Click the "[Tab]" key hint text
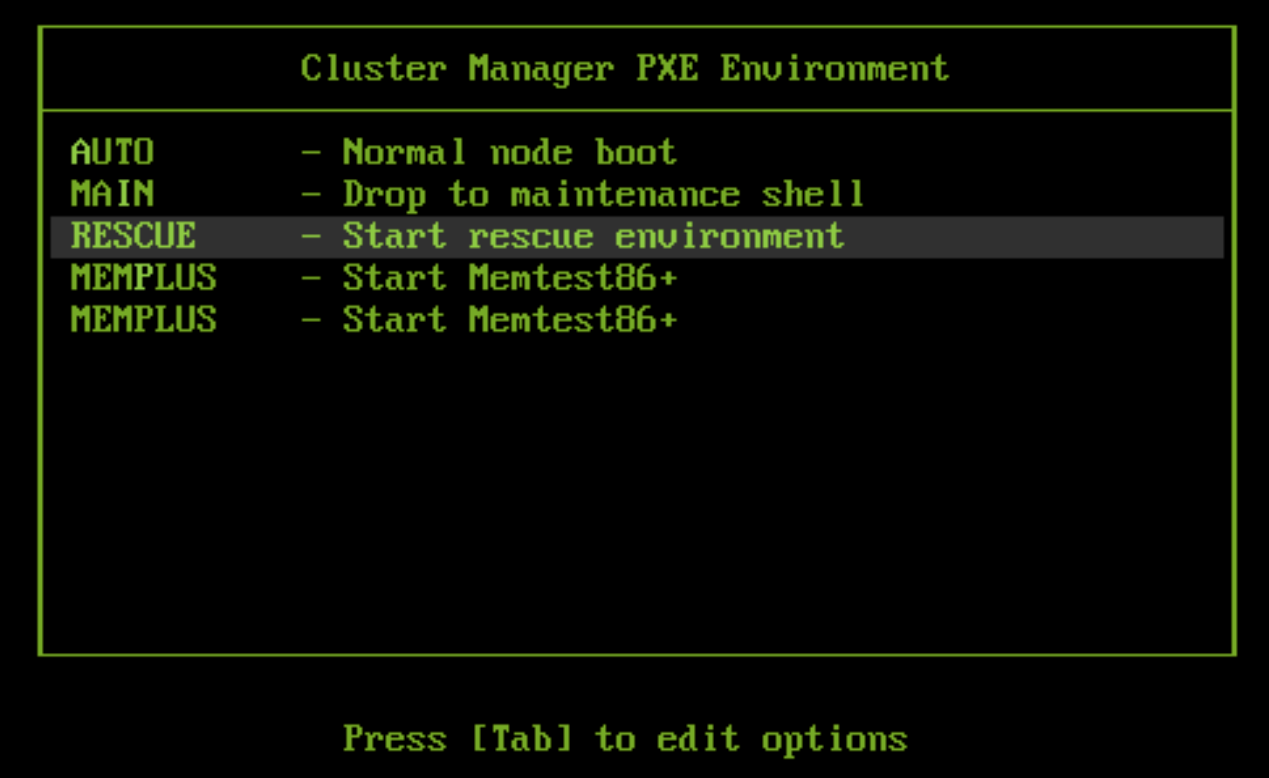Screen dimensions: 1269x778 [520, 739]
